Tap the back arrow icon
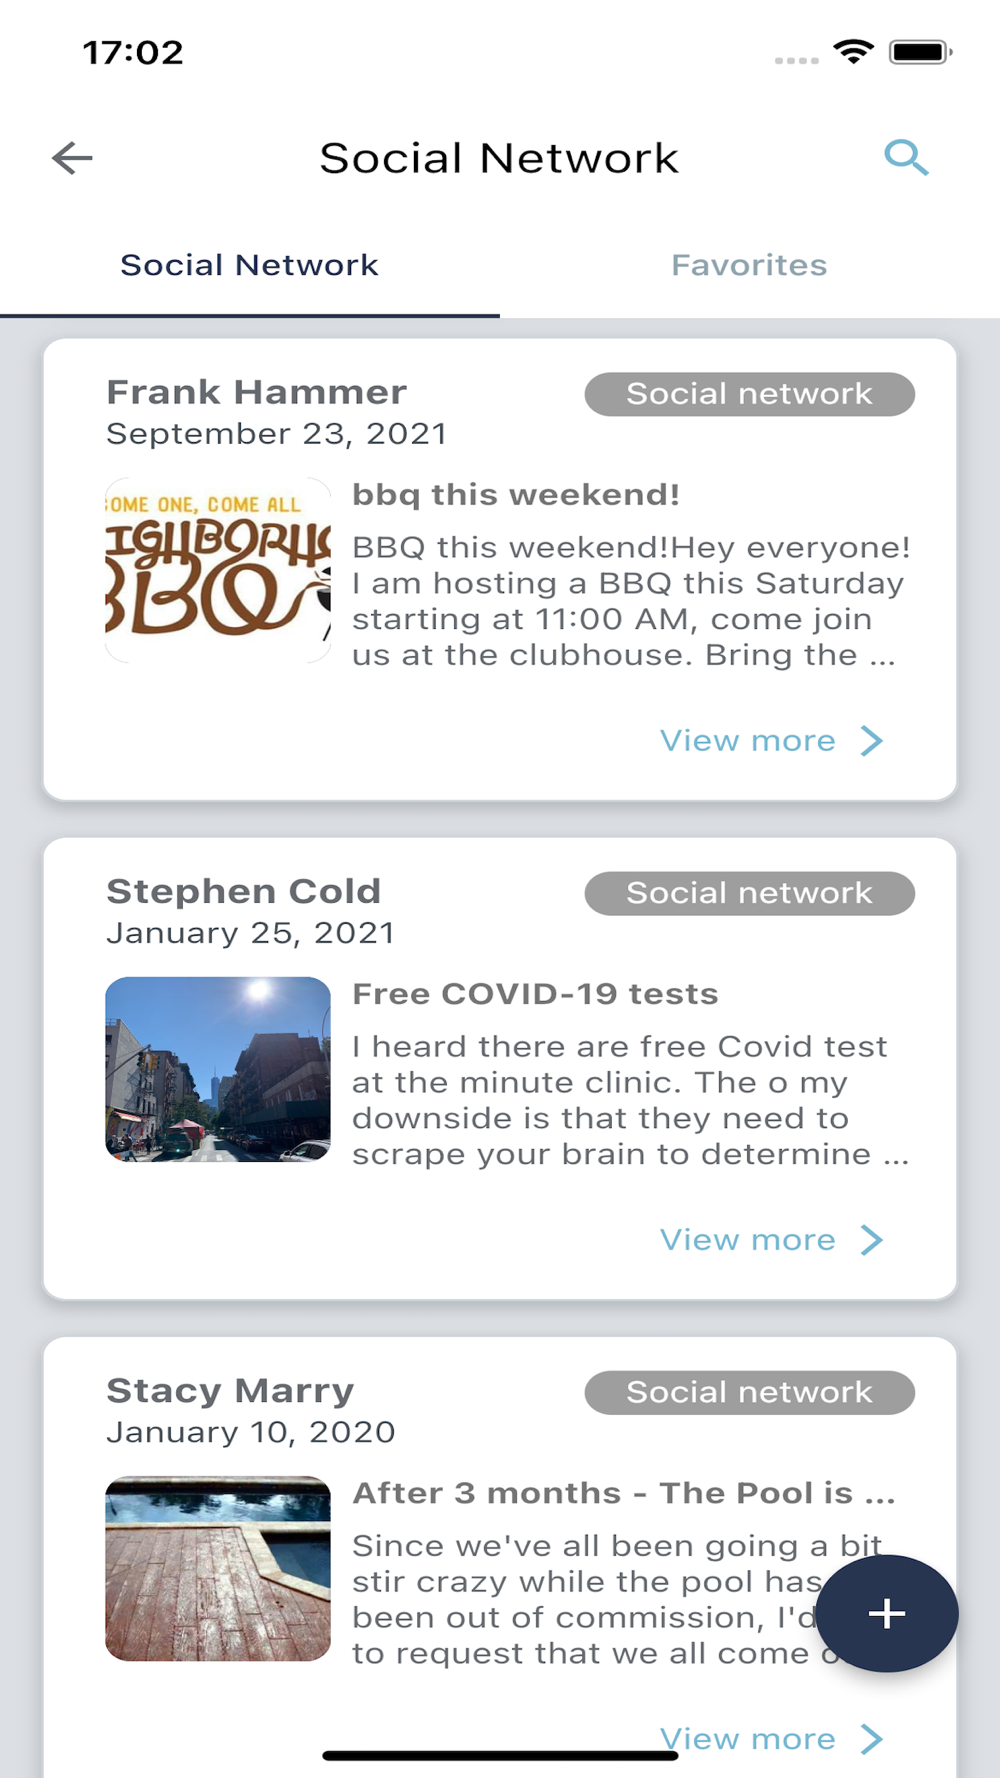The width and height of the screenshot is (1000, 1778). (72, 158)
